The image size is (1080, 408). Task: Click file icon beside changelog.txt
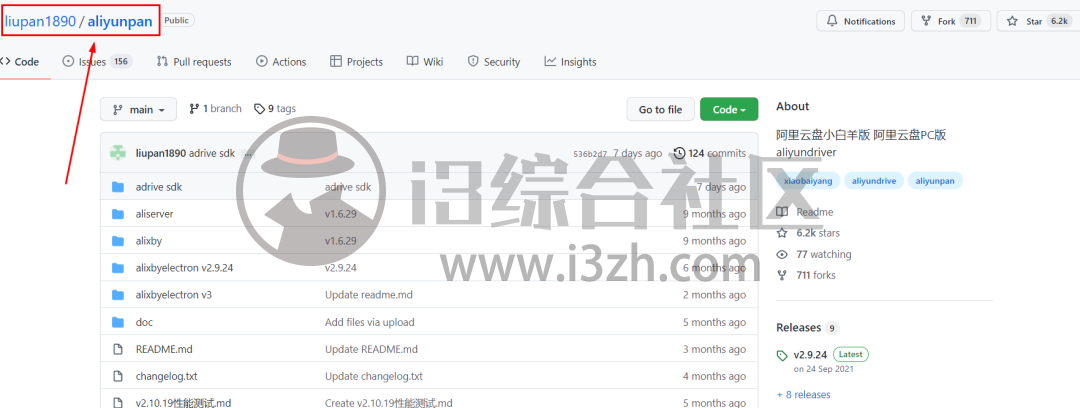point(118,376)
